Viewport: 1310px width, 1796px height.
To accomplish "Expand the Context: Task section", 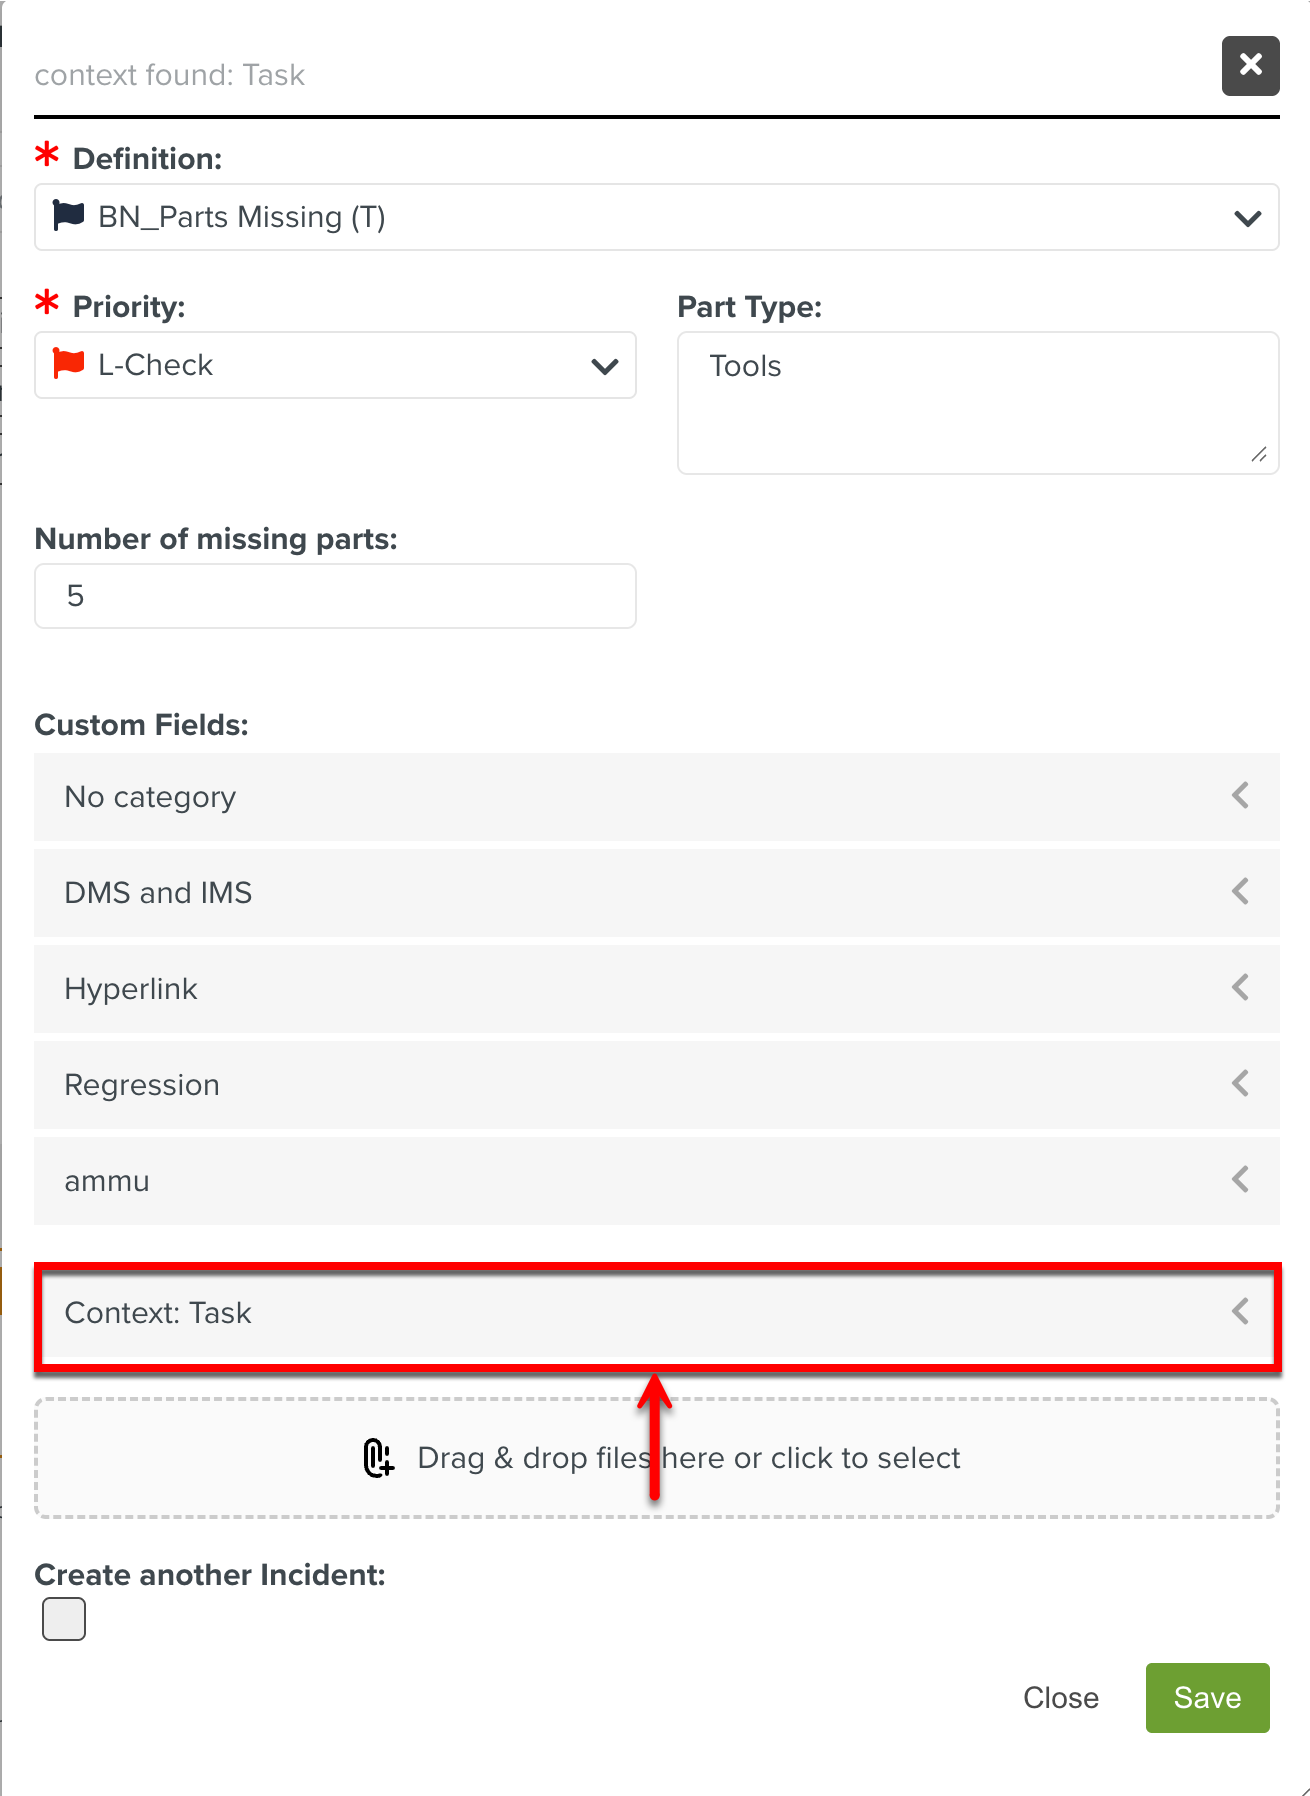I will pyautogui.click(x=1240, y=1312).
